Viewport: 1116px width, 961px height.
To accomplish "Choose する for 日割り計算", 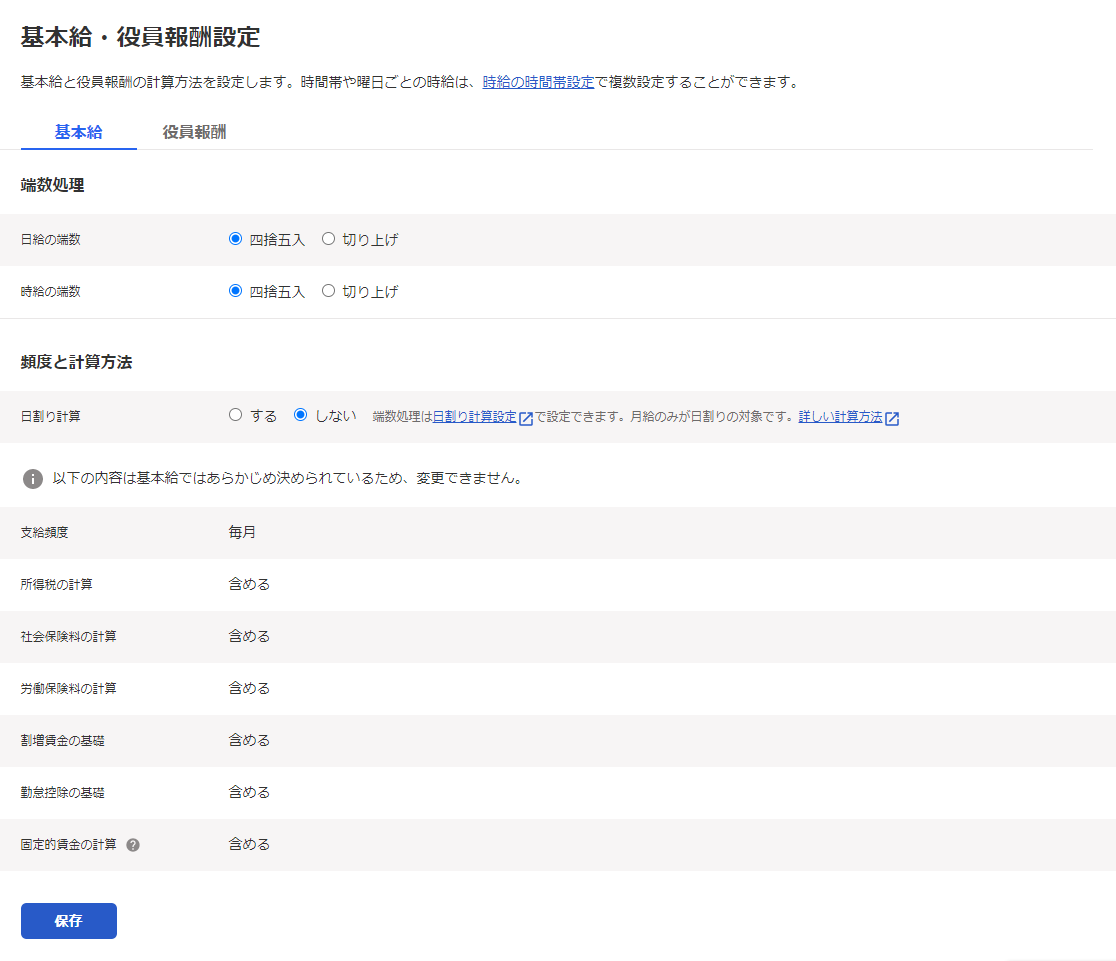I will point(236,415).
